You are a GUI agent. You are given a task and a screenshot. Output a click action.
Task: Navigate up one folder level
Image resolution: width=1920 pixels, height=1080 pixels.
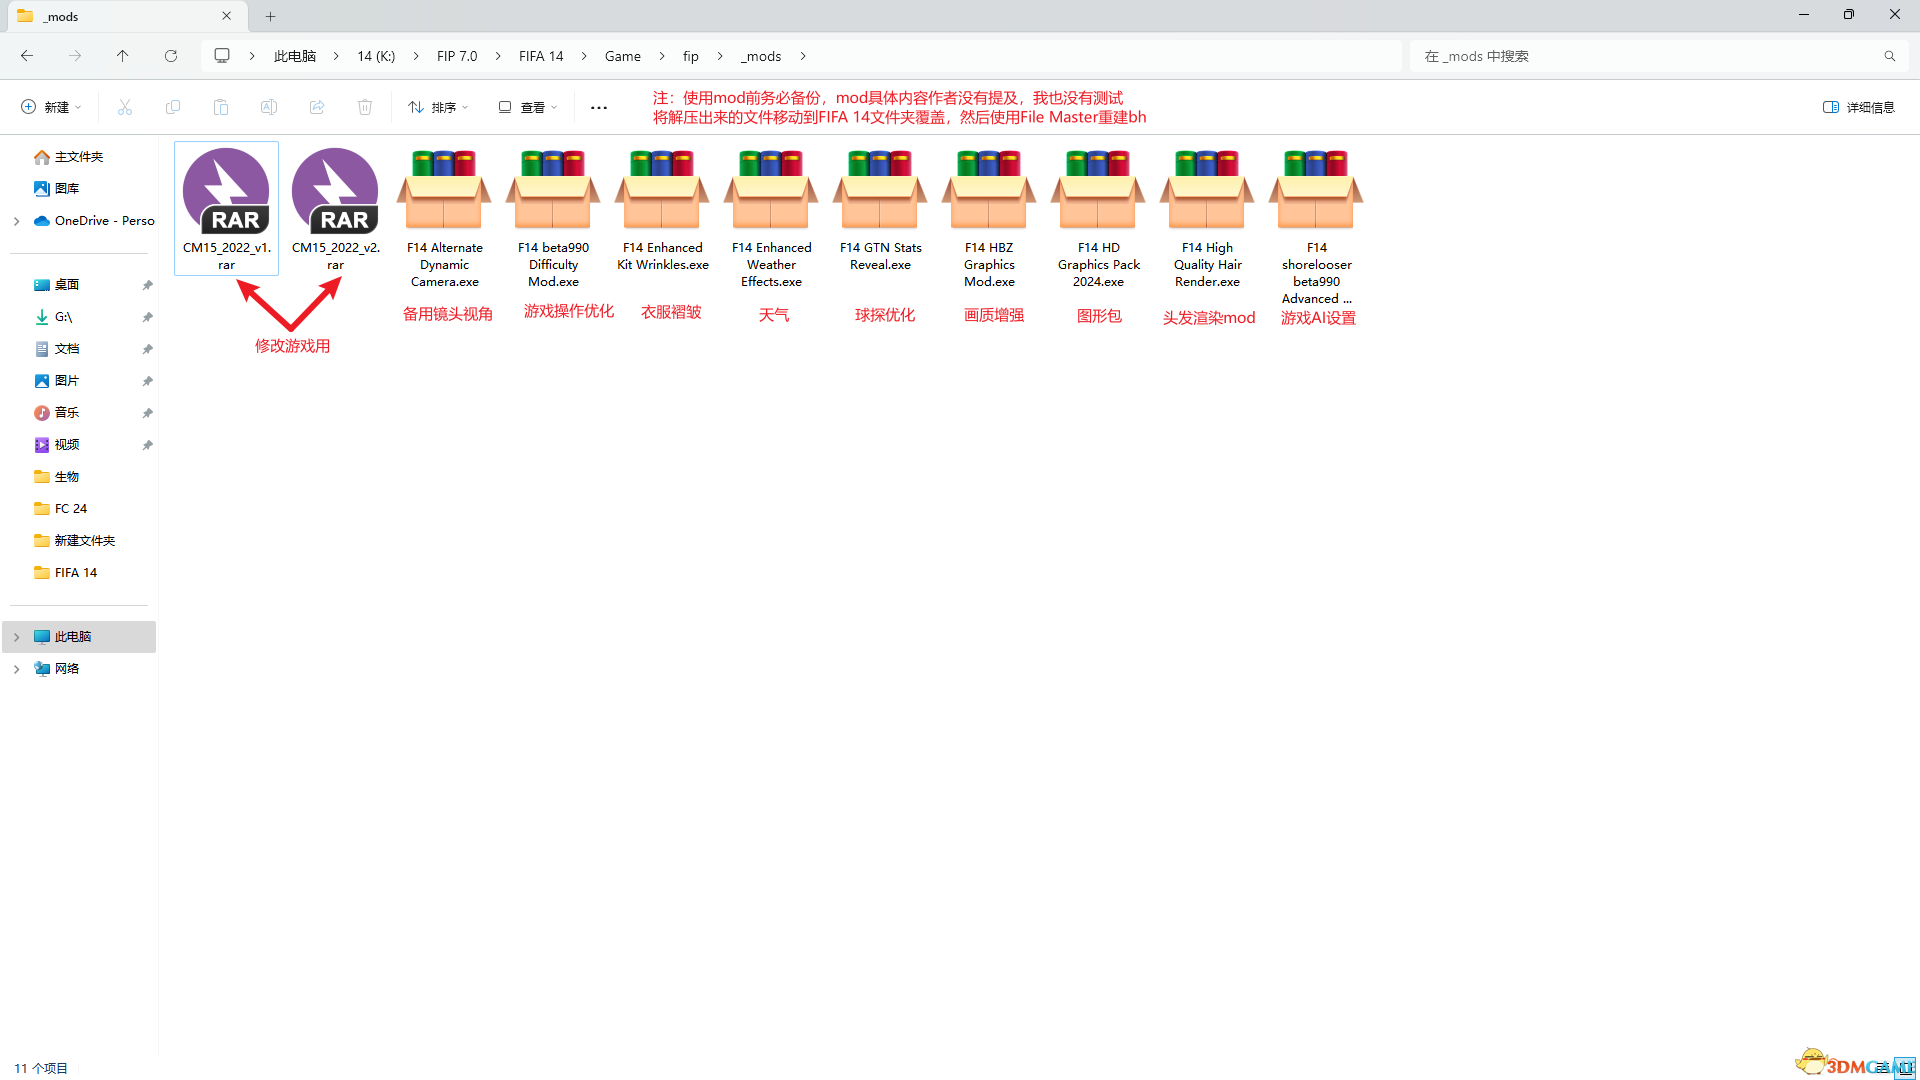click(122, 56)
